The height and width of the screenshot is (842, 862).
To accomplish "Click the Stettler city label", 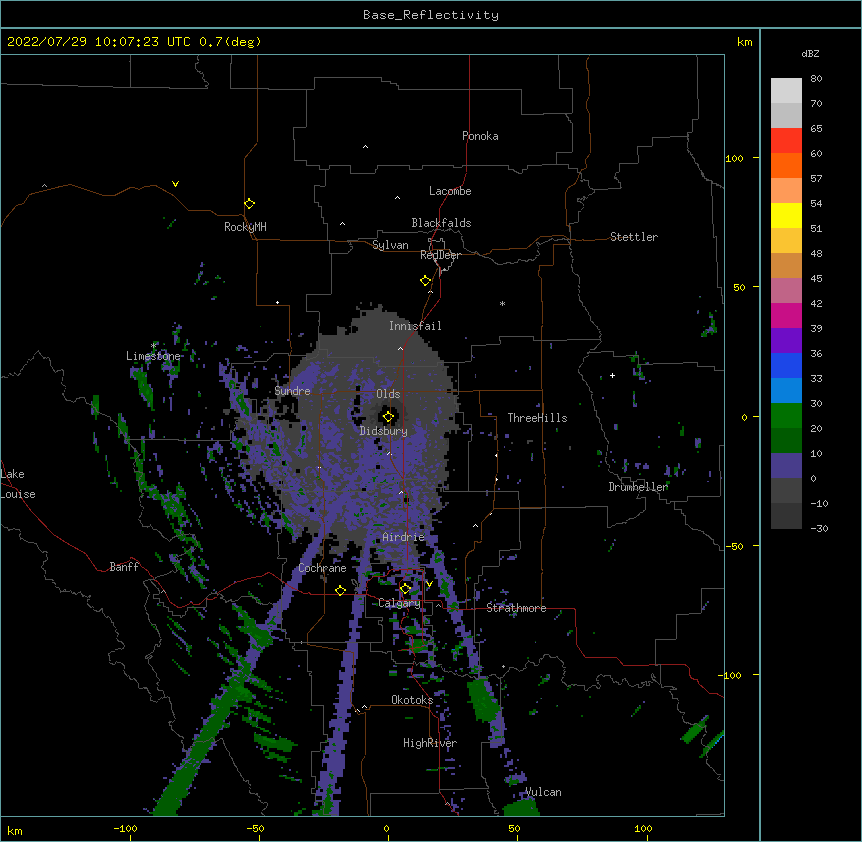I will 633,237.
